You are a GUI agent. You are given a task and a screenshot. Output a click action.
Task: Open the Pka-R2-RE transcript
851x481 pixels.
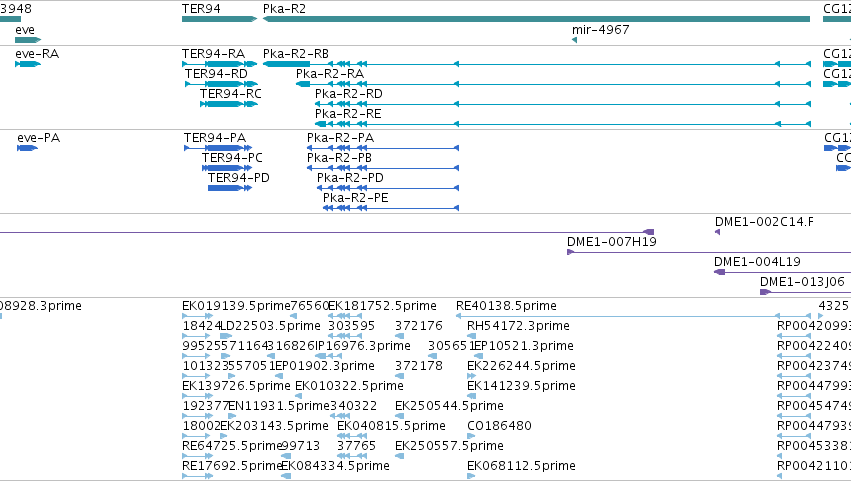click(562, 124)
